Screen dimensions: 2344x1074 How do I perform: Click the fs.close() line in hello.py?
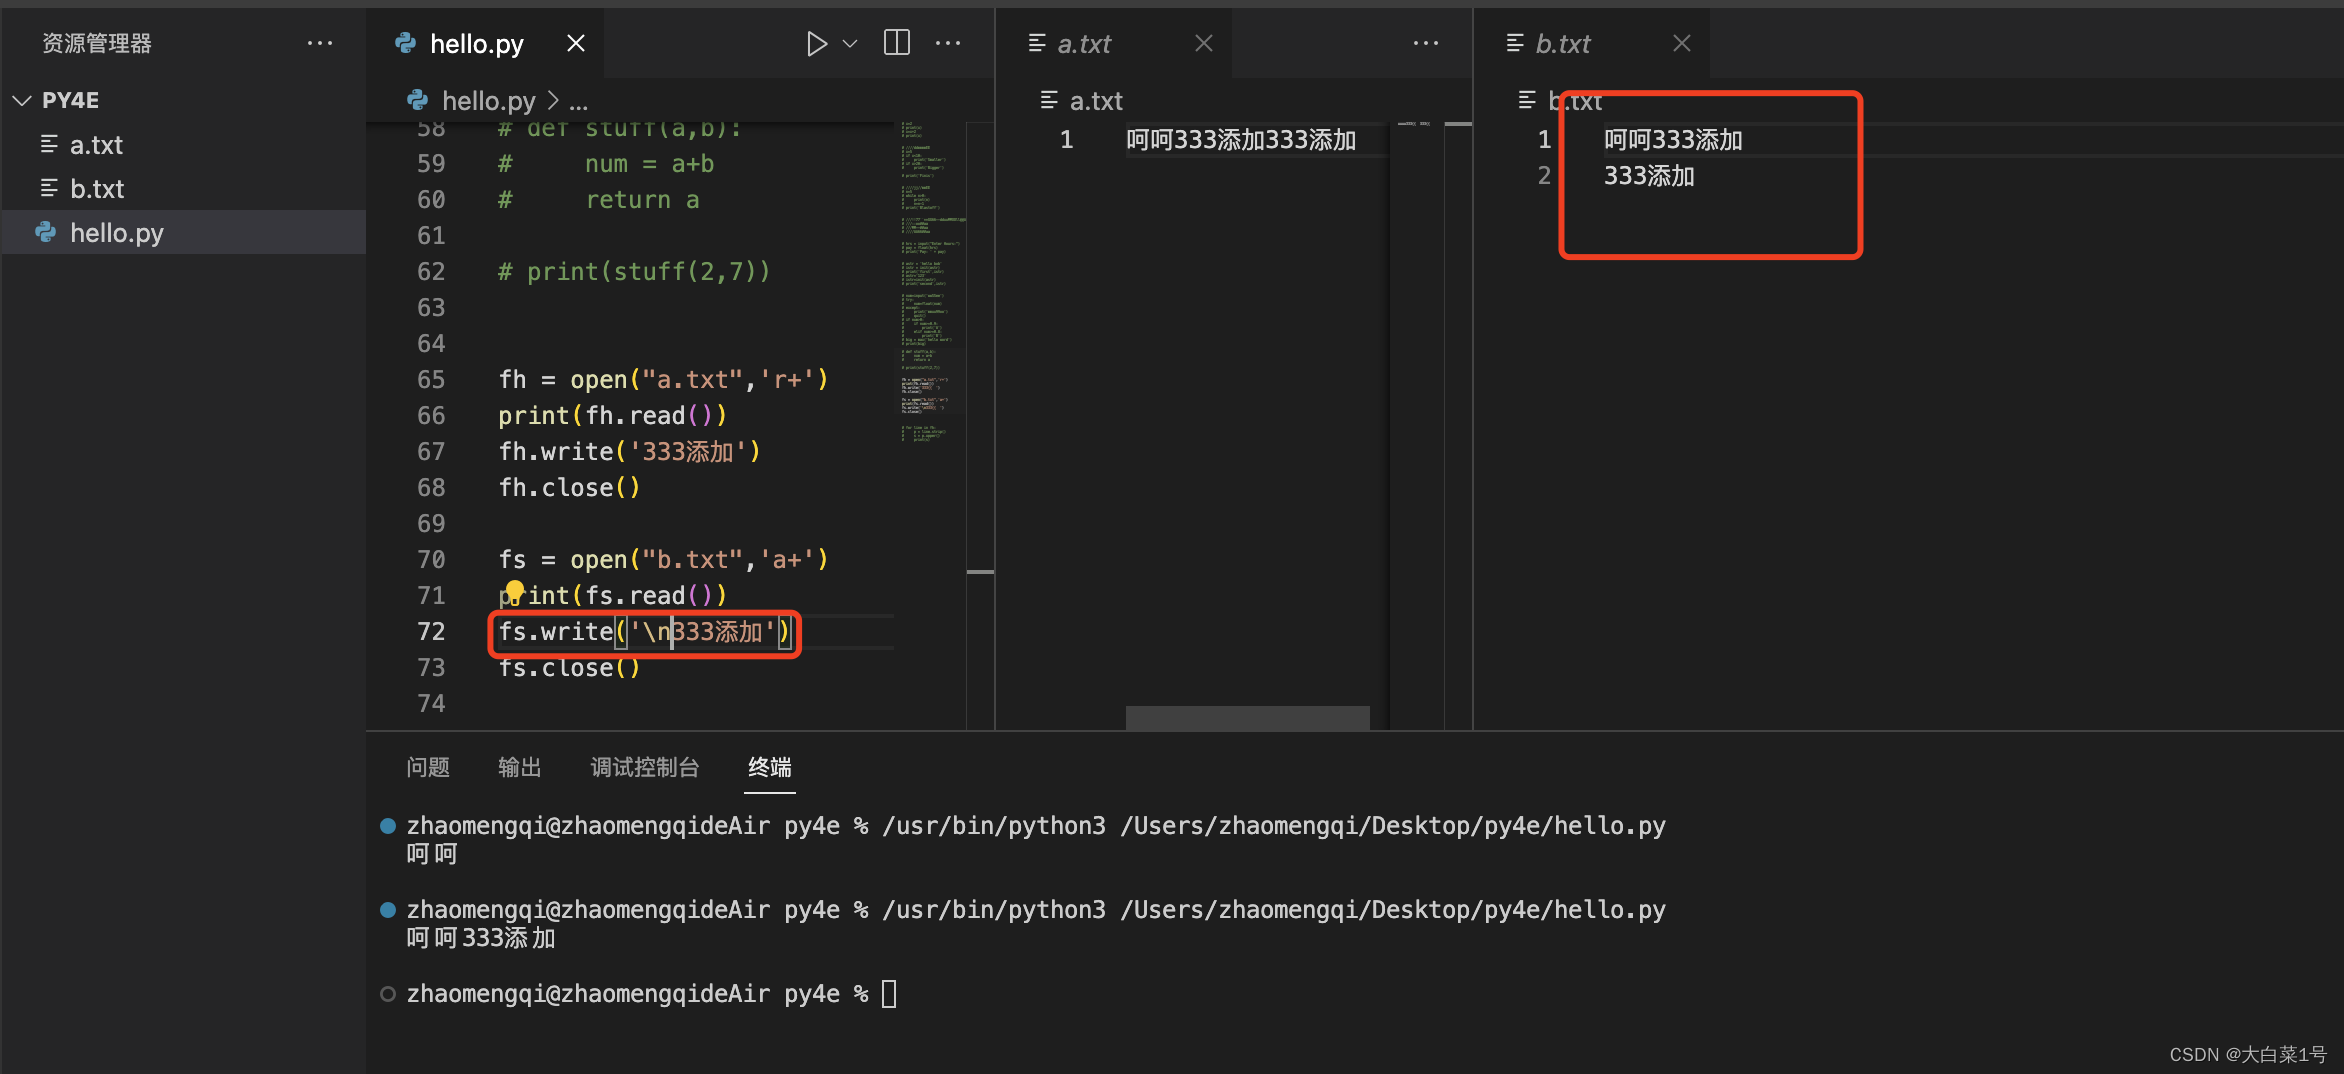tap(569, 668)
